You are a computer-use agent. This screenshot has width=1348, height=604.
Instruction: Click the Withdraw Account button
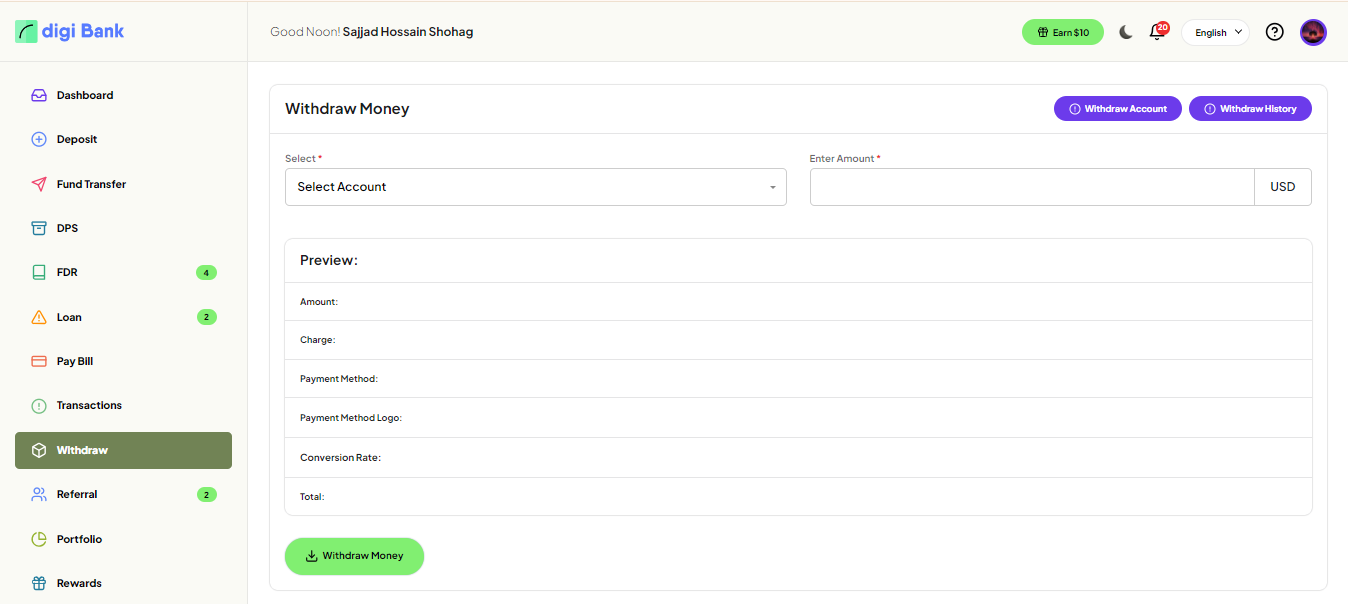tap(1117, 109)
